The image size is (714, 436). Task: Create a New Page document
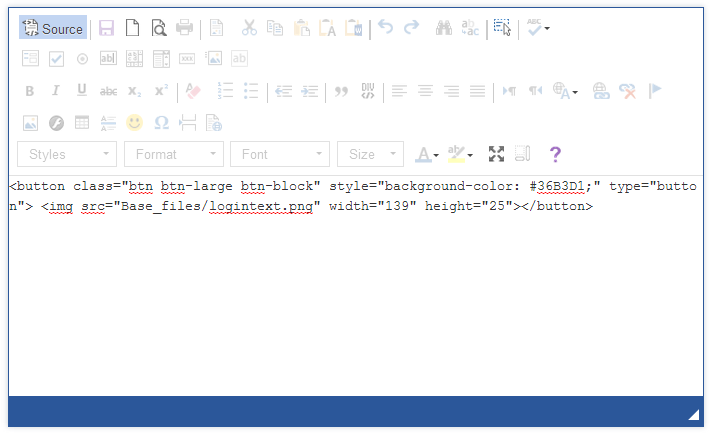[x=133, y=28]
